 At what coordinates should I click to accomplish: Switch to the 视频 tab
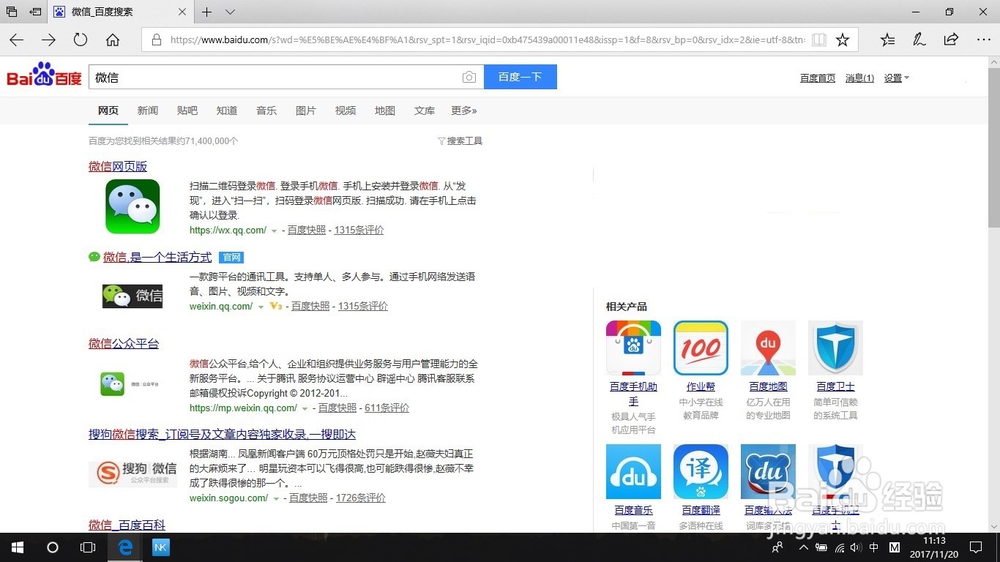tap(345, 110)
